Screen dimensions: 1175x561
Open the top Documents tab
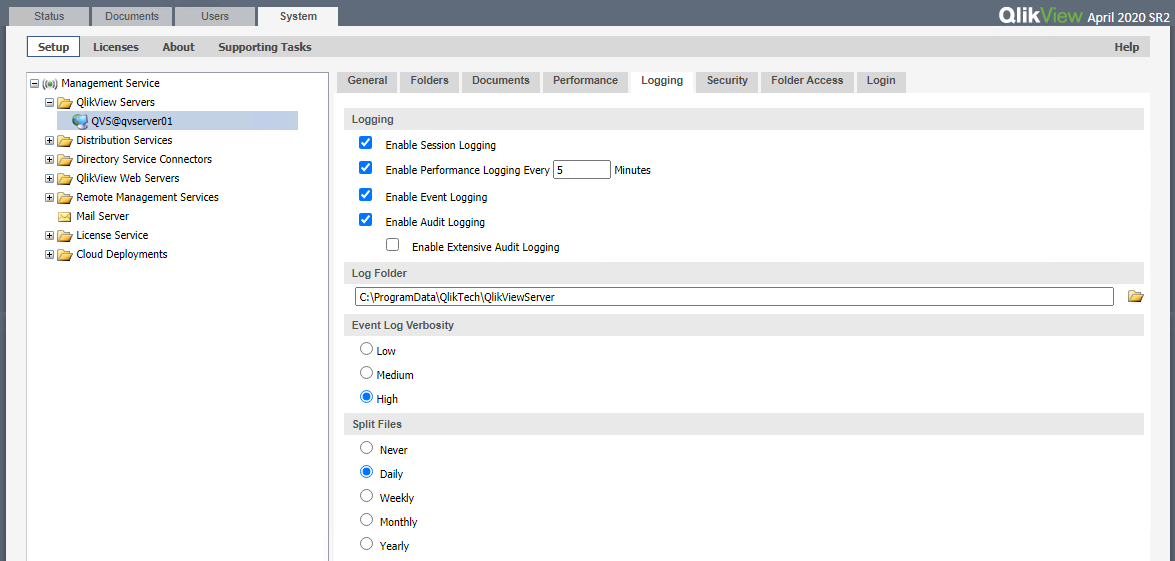point(132,16)
